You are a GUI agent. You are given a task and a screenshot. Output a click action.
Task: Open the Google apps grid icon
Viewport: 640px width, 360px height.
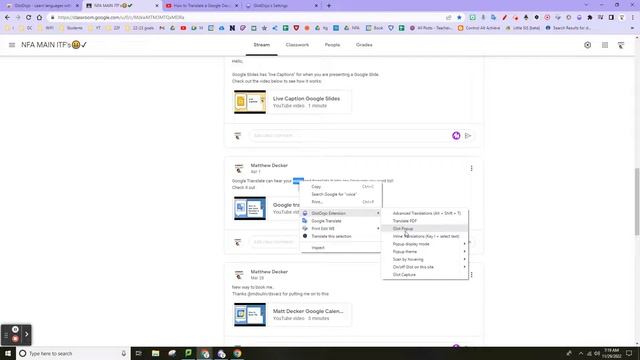[x=605, y=45]
